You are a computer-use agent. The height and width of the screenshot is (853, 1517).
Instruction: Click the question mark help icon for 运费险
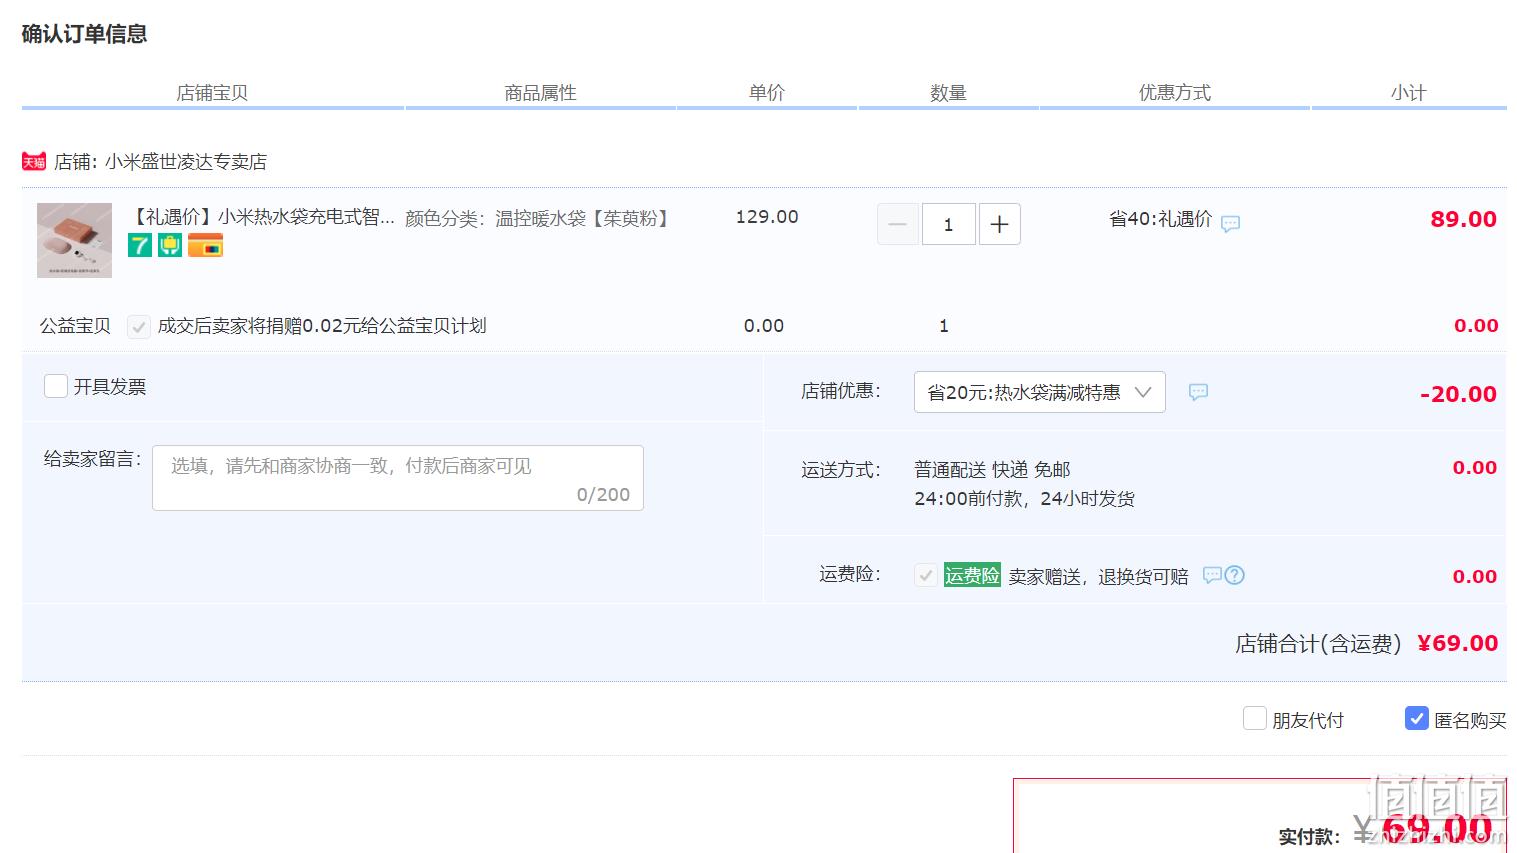(1235, 575)
